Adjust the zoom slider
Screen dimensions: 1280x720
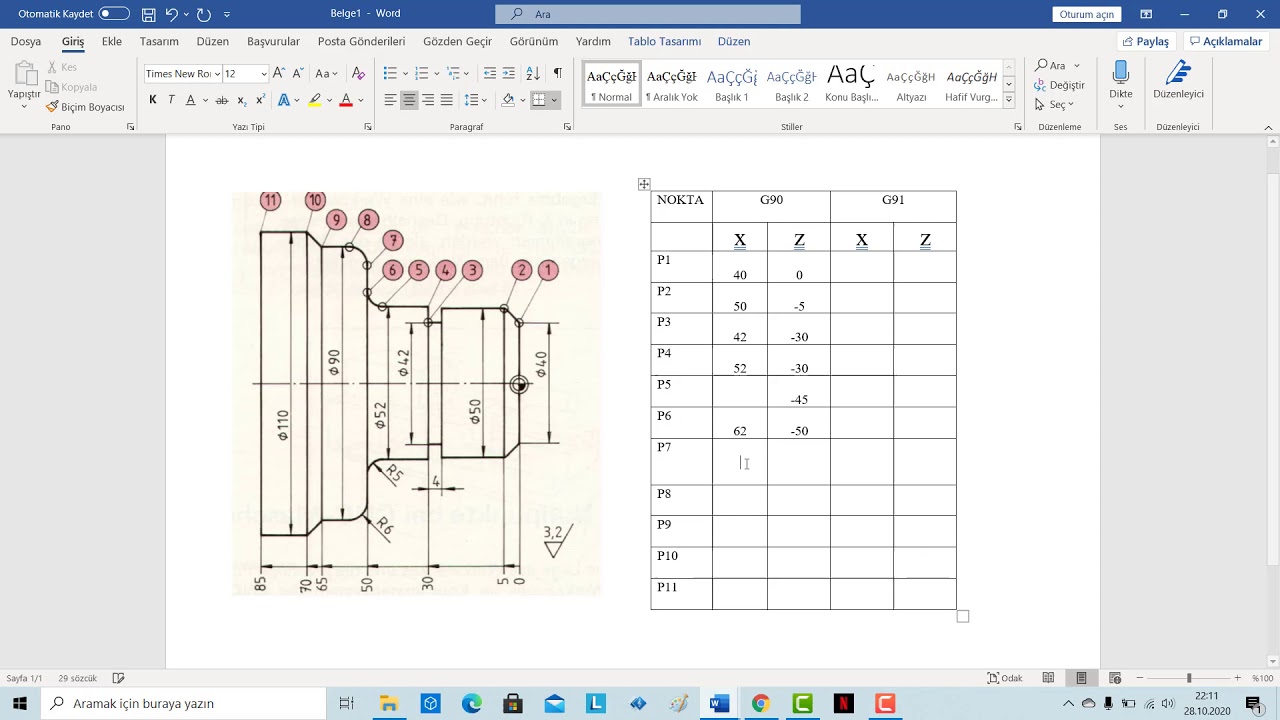coord(1189,678)
